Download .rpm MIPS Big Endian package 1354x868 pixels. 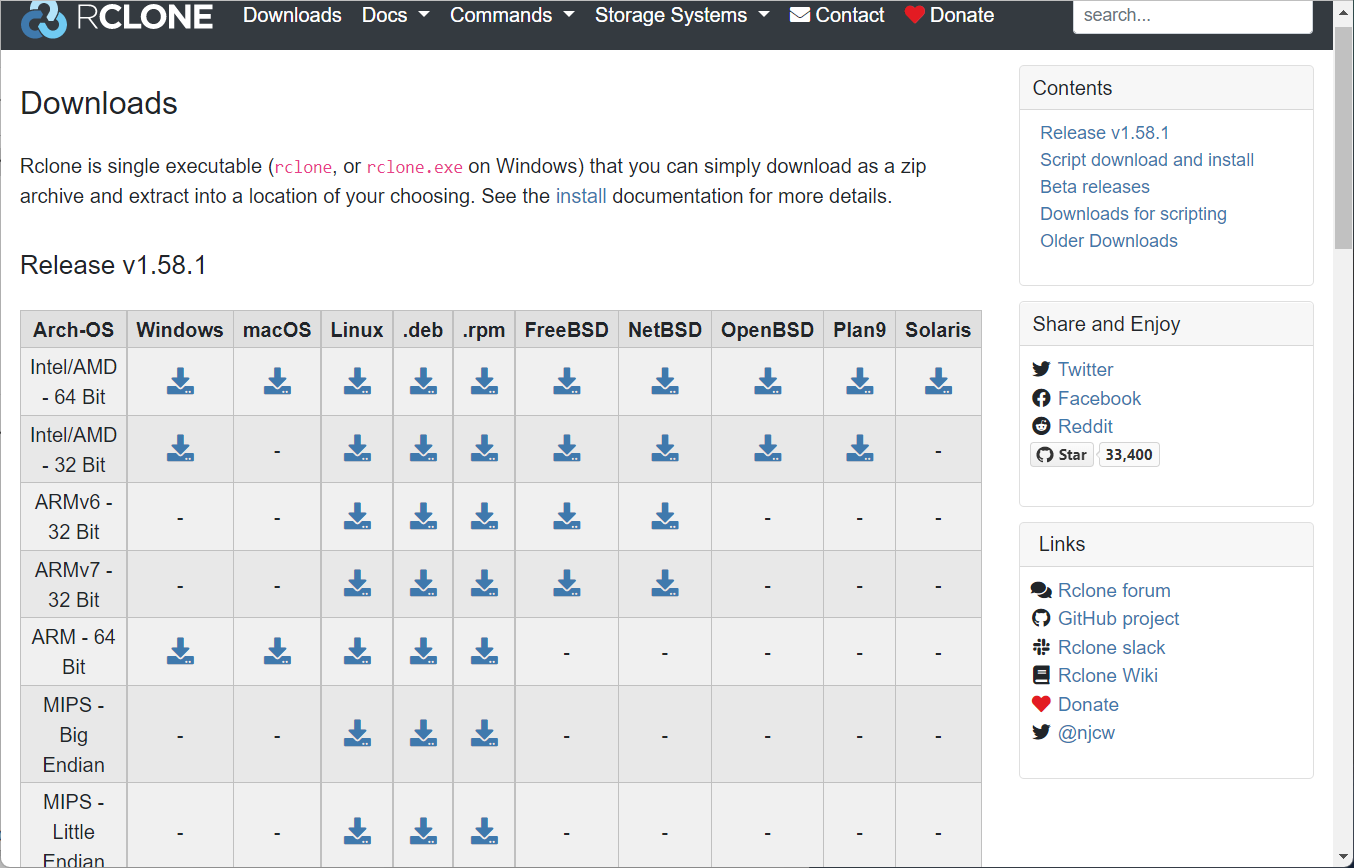click(x=484, y=733)
